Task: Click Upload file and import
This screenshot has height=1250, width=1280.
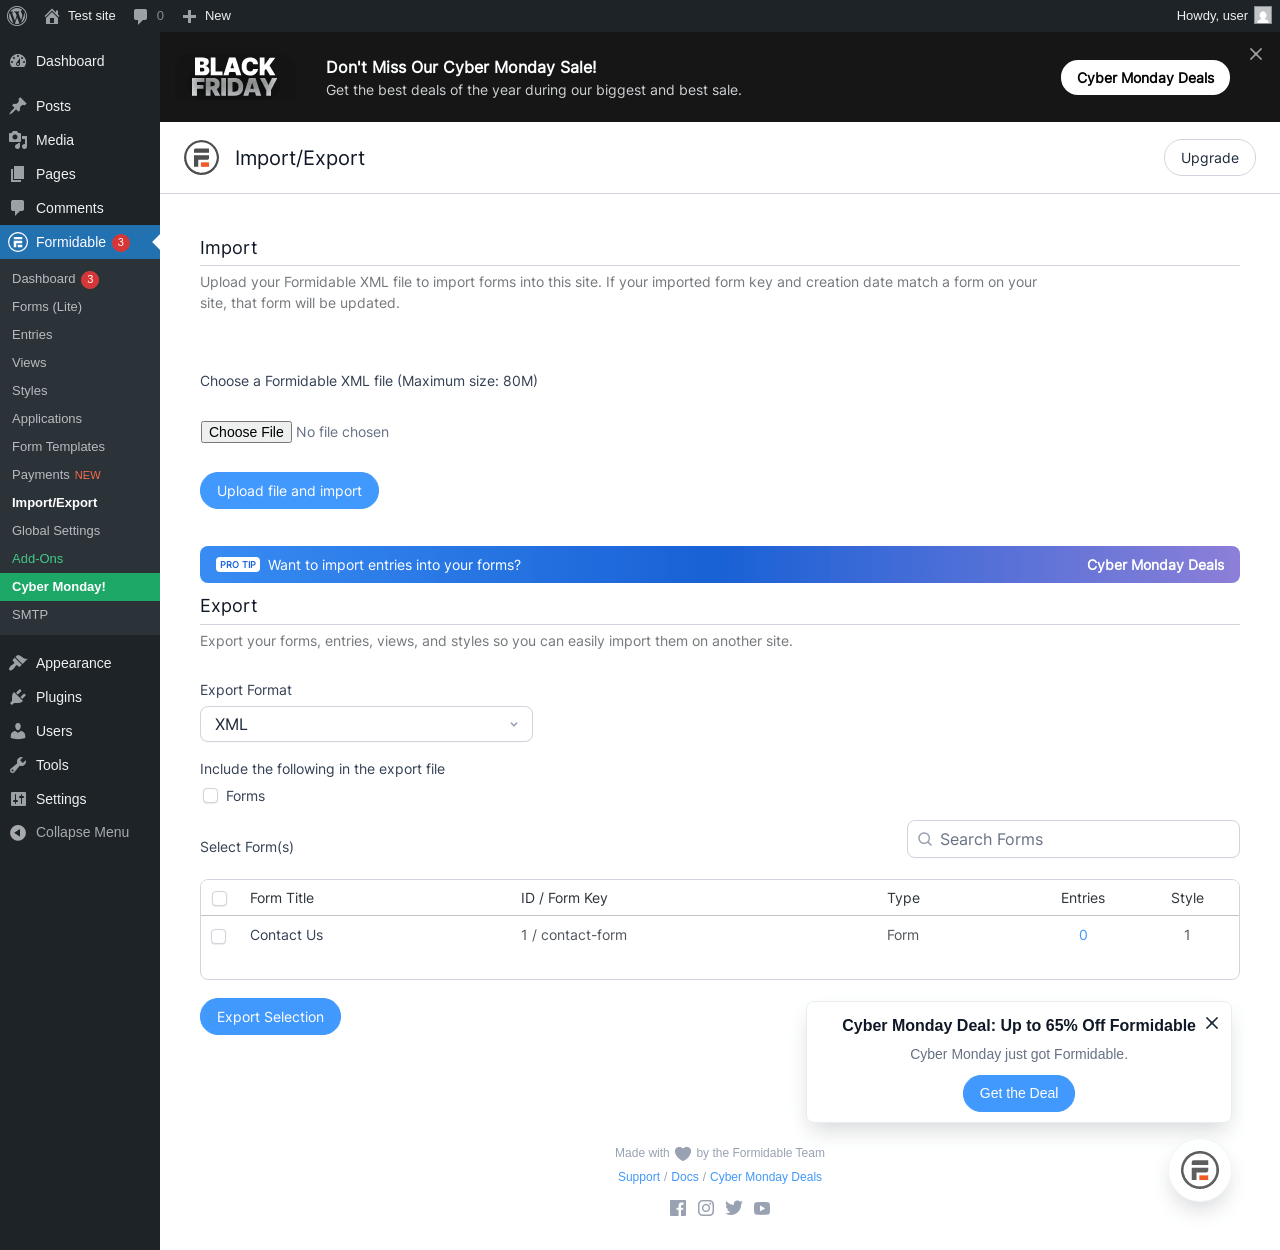Action: coord(289,491)
